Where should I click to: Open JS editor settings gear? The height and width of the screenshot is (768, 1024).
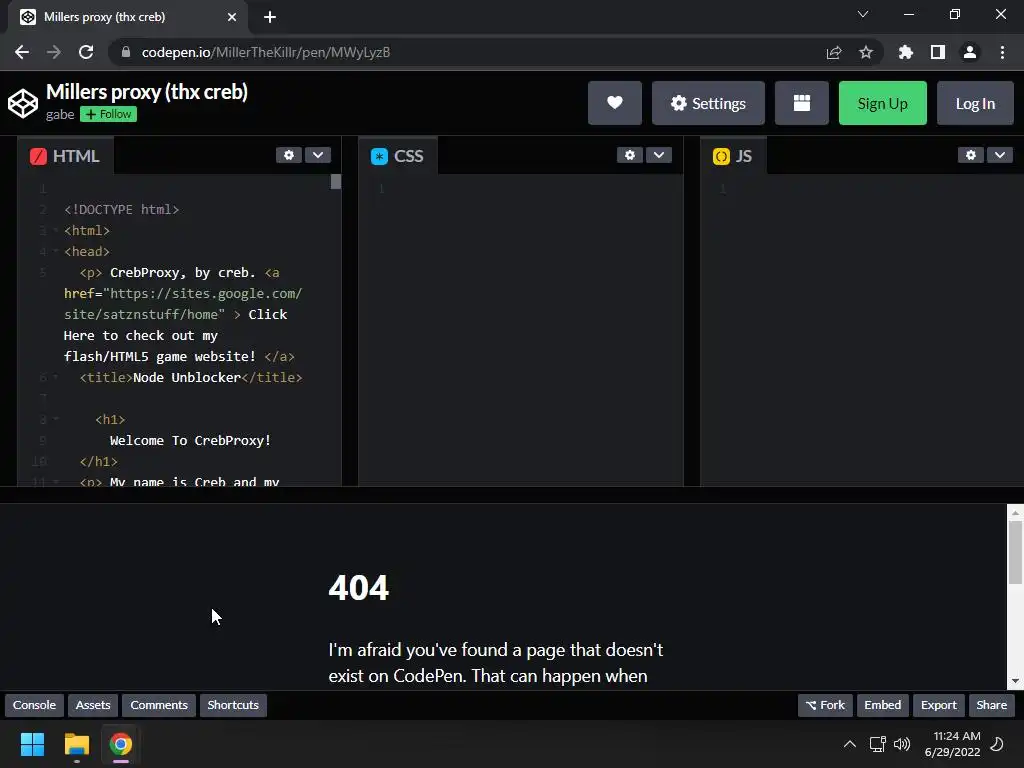[970, 155]
